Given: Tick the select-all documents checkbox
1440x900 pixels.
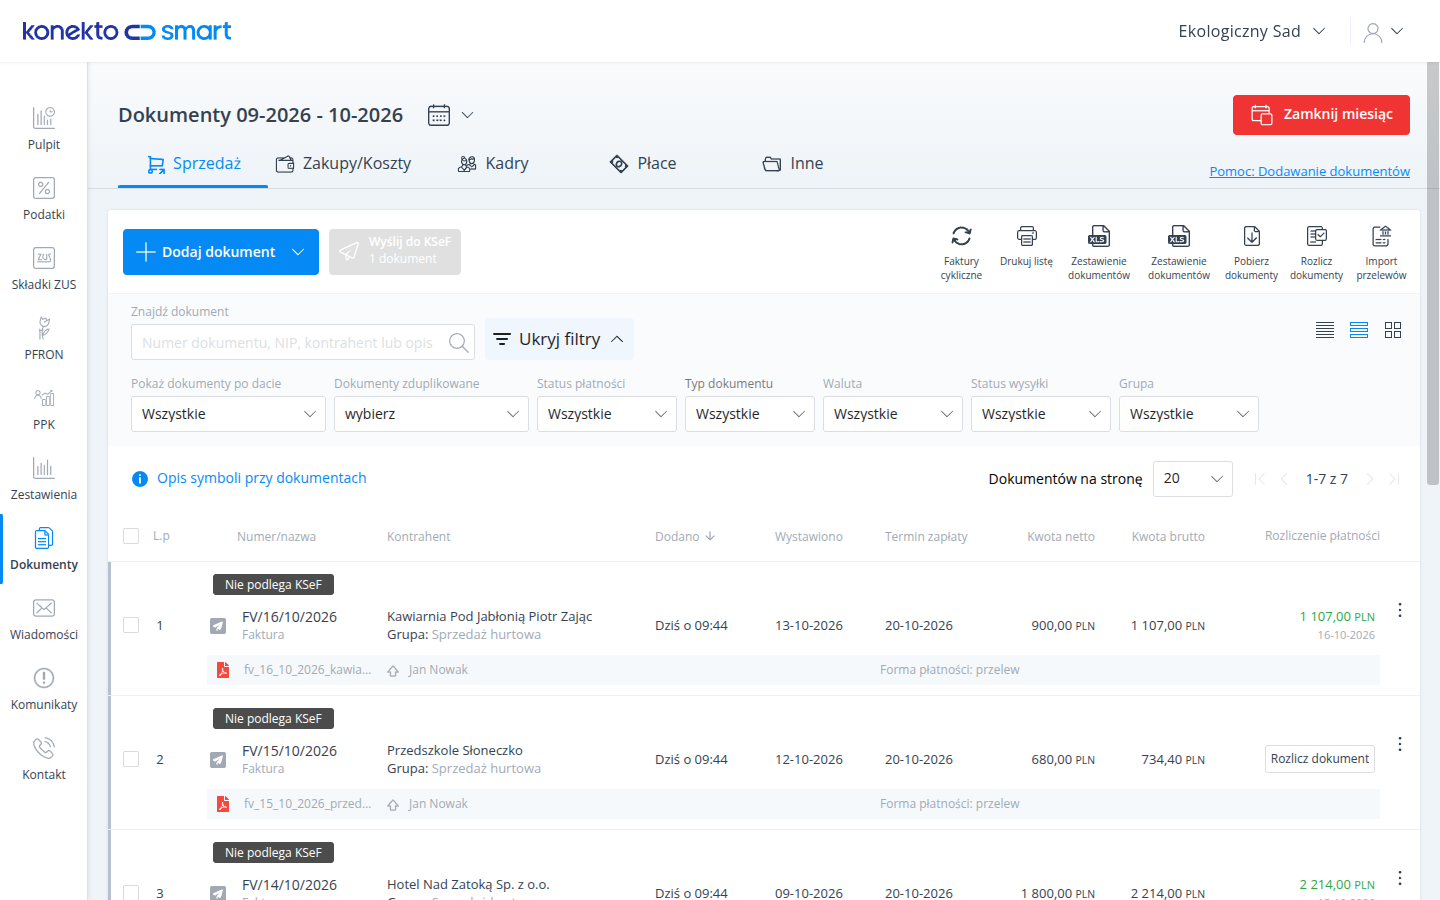Looking at the screenshot, I should coord(131,536).
